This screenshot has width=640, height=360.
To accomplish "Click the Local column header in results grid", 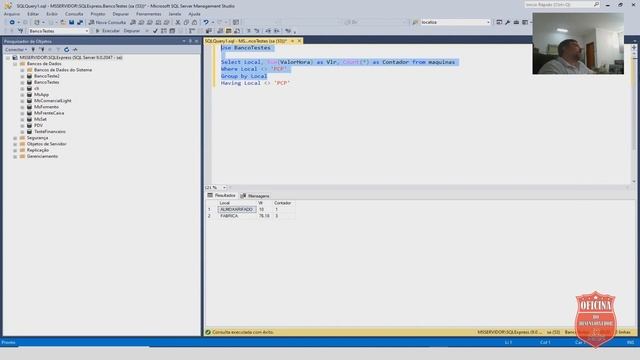I will click(237, 203).
